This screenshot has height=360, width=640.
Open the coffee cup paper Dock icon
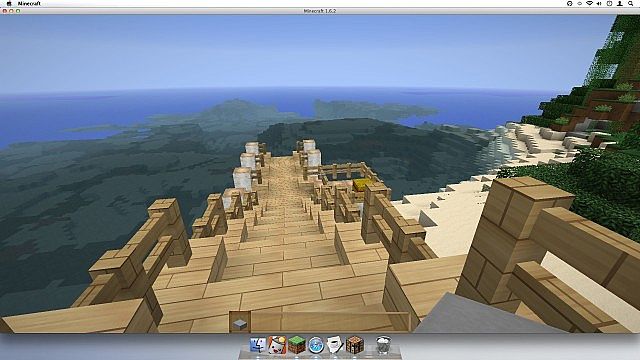[x=335, y=345]
